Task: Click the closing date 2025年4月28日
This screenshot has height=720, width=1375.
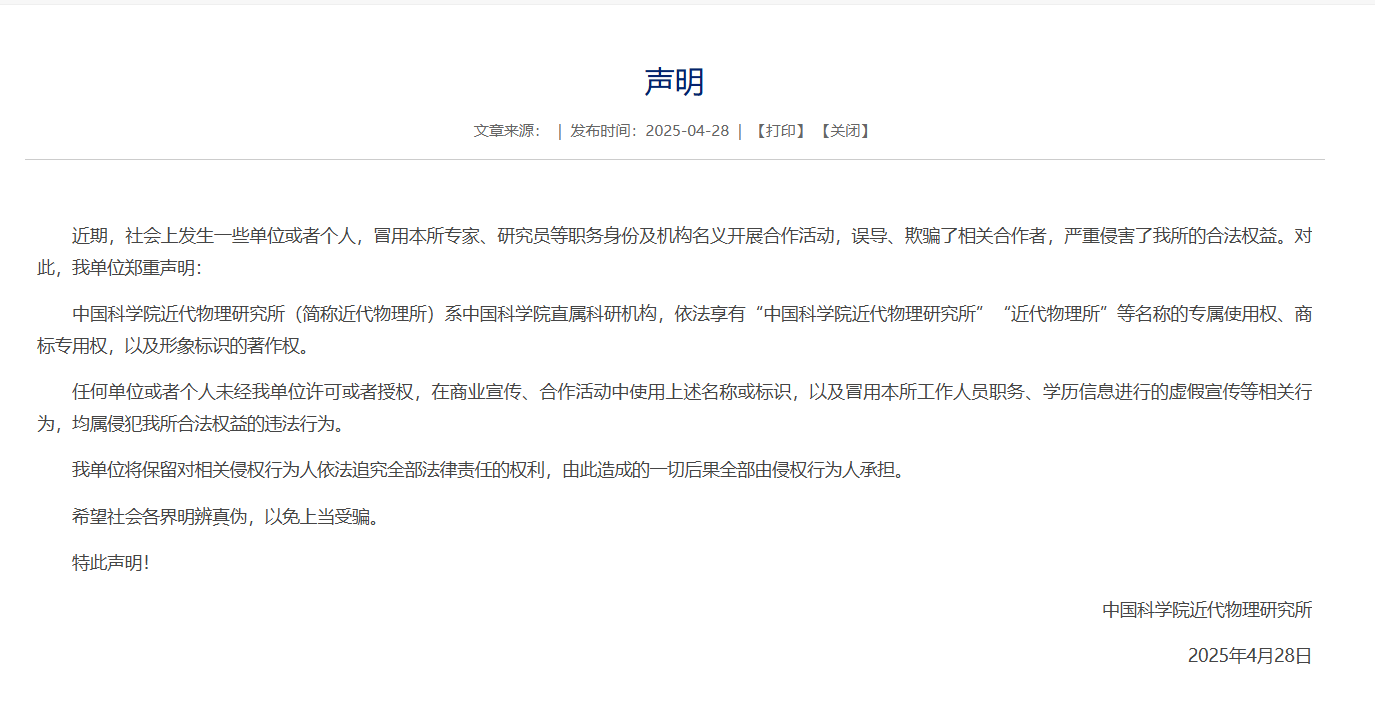Action: coord(1250,656)
